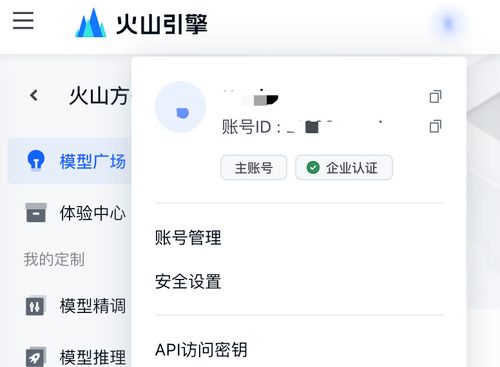
Task: Select 模型广场 in the sidebar
Action: [x=70, y=161]
